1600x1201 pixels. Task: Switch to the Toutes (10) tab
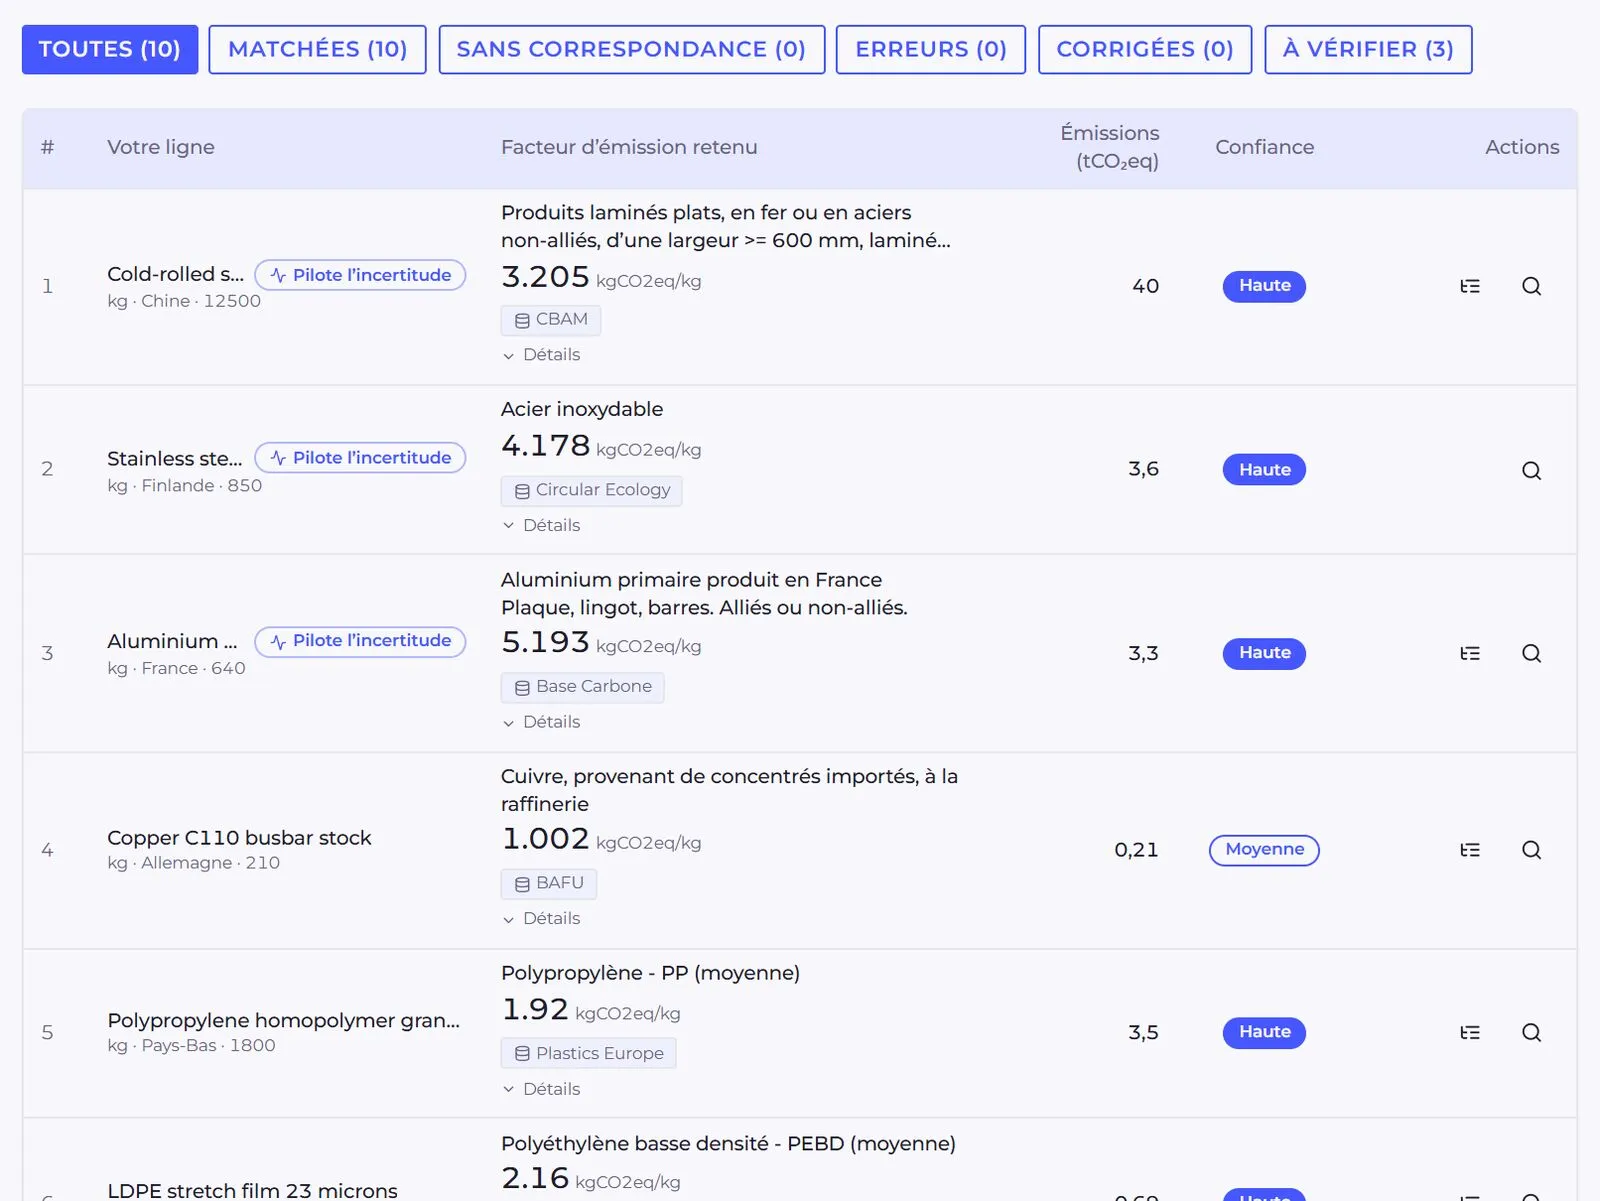point(110,49)
